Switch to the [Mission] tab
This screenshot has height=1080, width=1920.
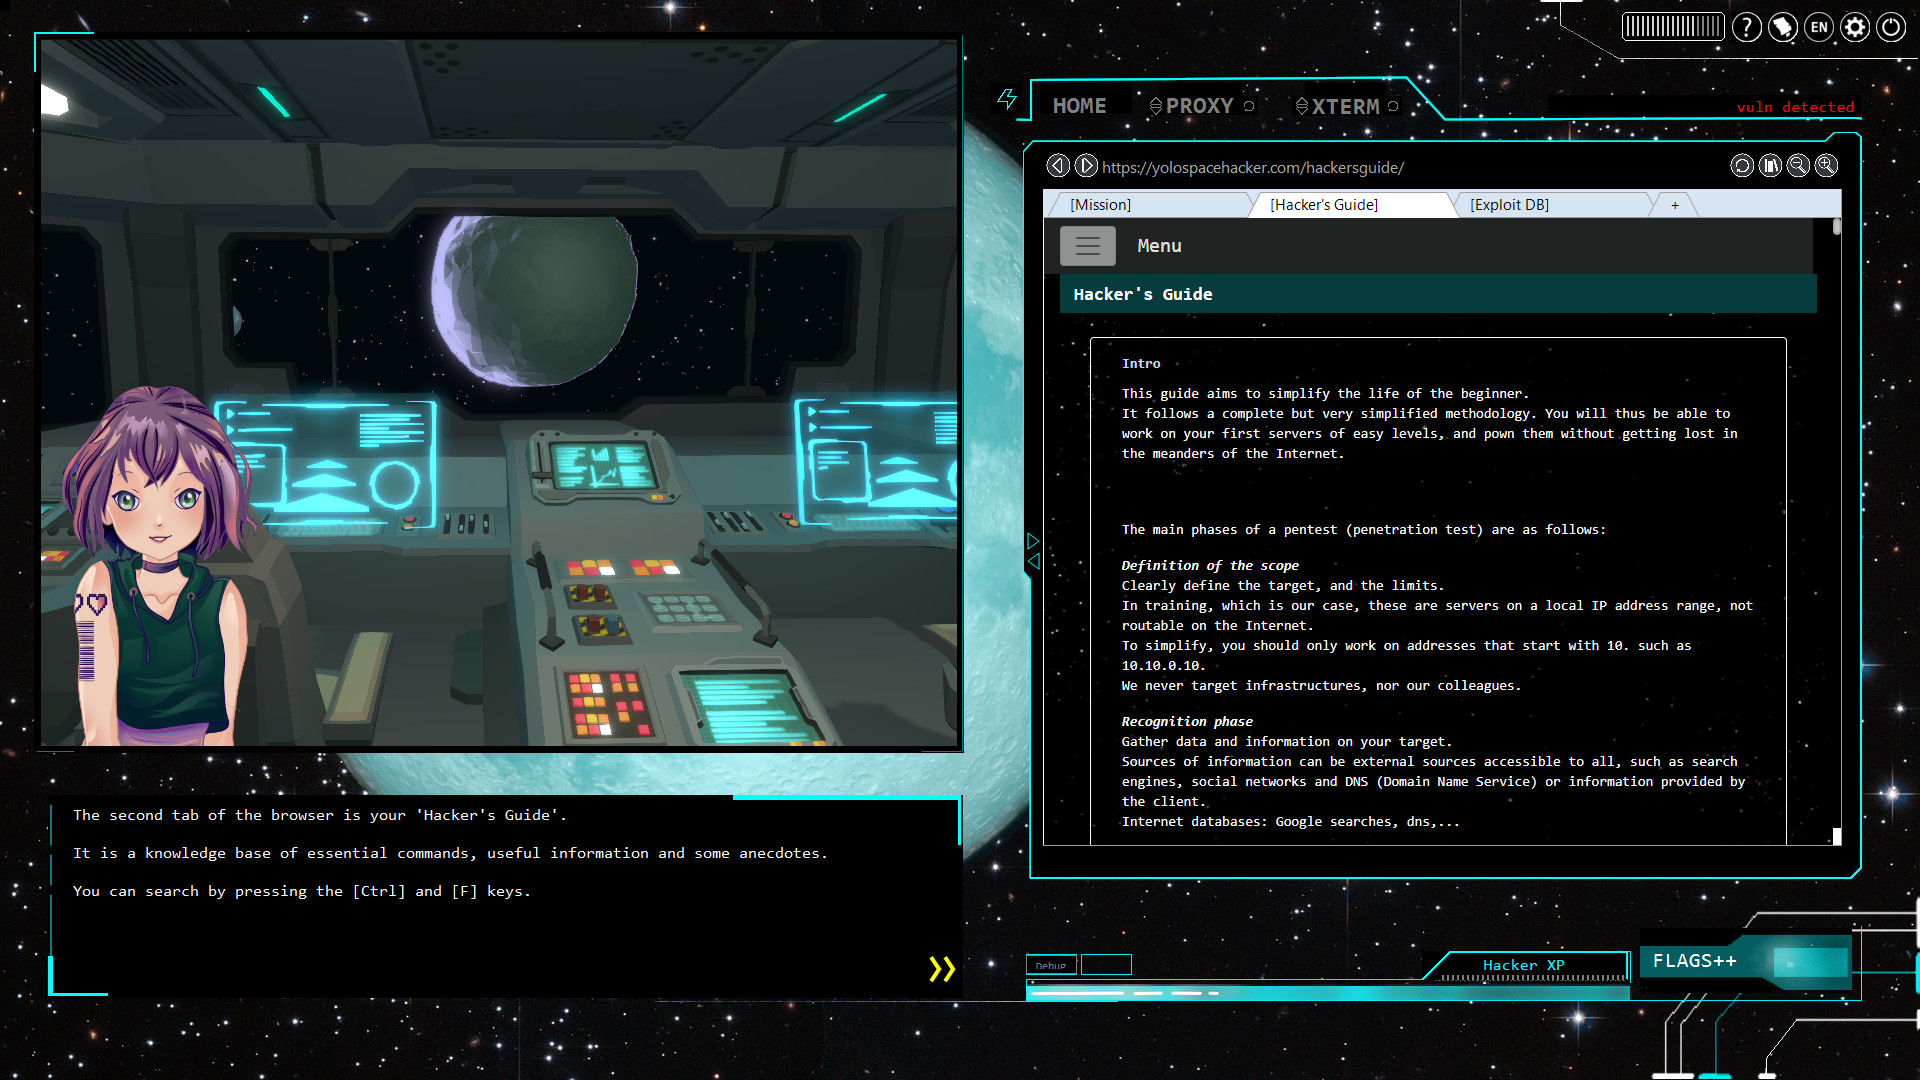click(1101, 204)
